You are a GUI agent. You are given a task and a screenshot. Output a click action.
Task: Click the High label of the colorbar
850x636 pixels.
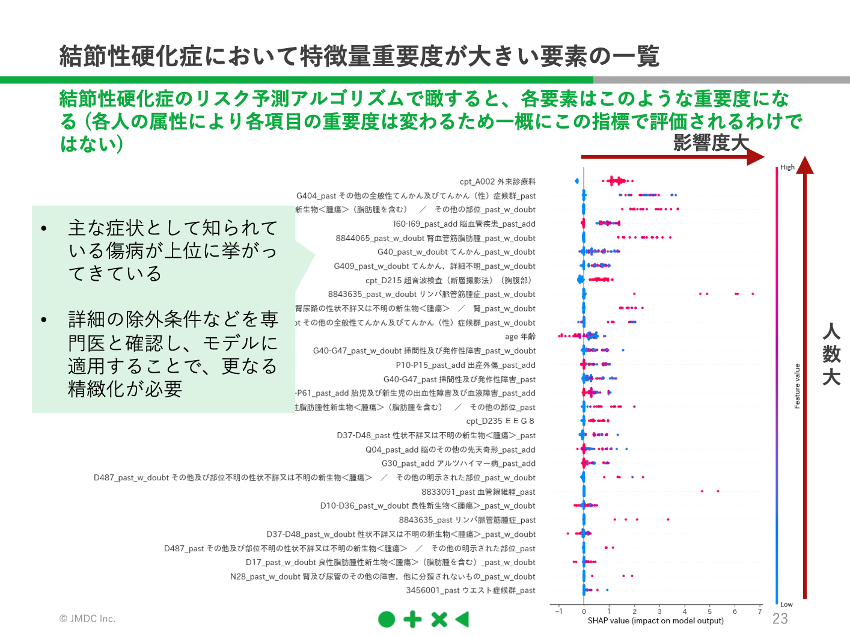787,168
